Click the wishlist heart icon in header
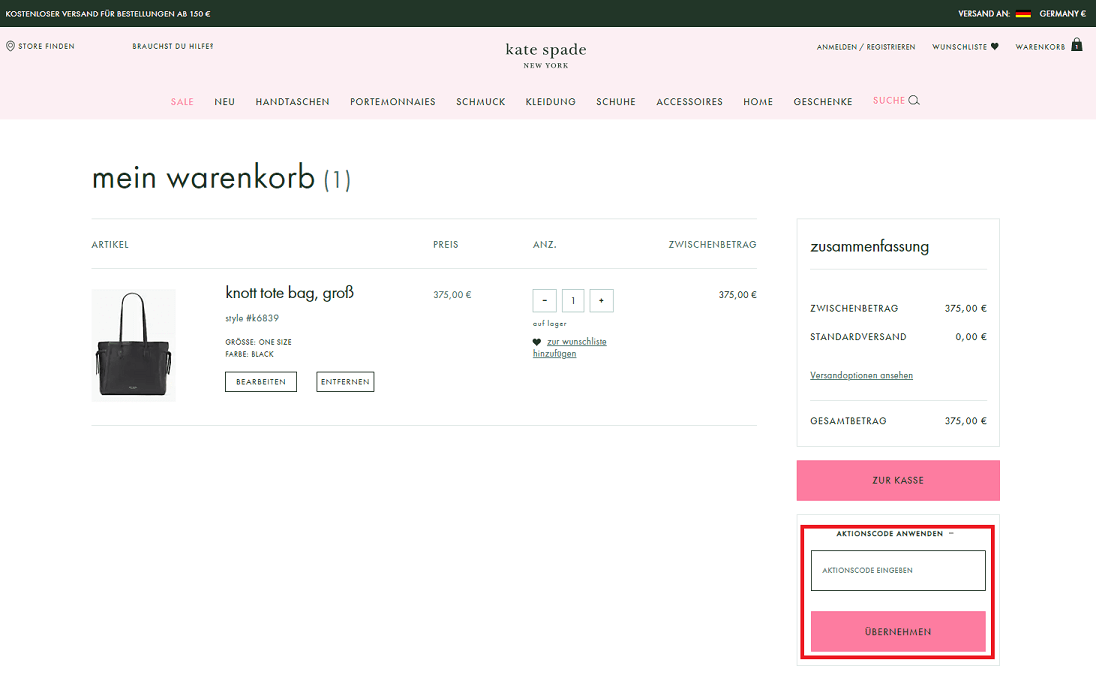 click(995, 47)
